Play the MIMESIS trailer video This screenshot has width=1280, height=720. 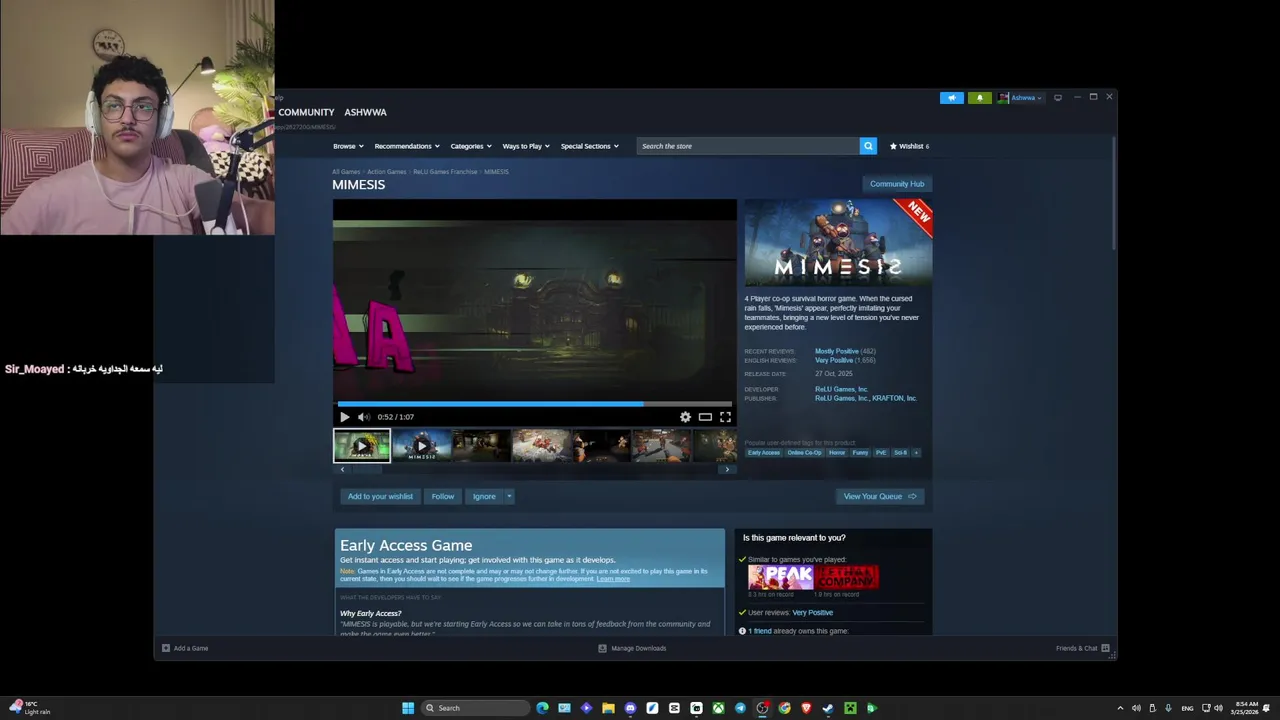tap(344, 417)
